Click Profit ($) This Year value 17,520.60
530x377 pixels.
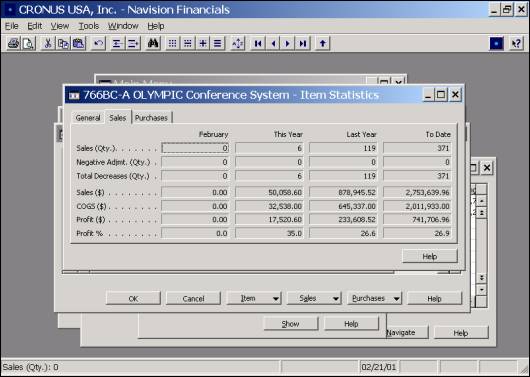(269, 220)
